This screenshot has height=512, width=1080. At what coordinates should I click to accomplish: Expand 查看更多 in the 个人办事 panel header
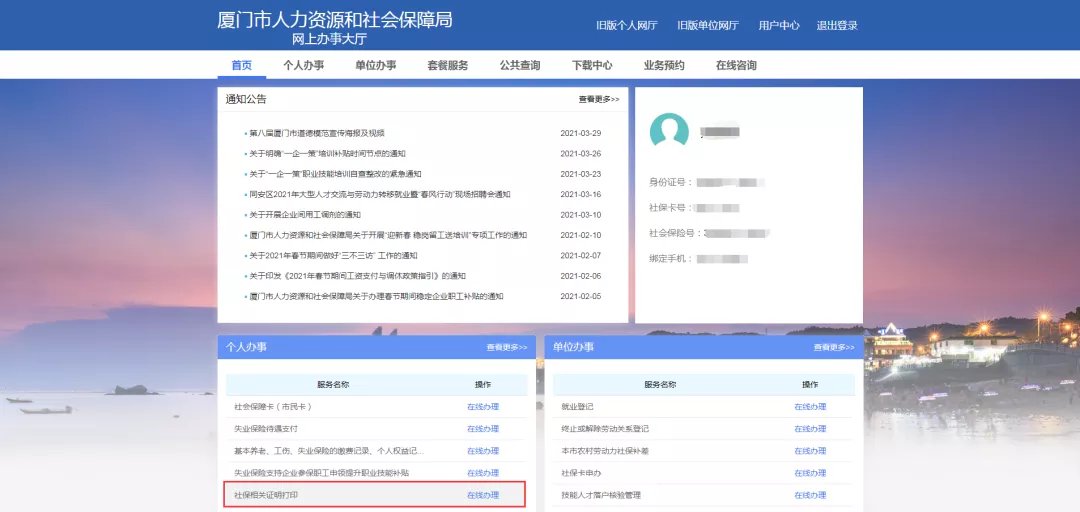(507, 348)
